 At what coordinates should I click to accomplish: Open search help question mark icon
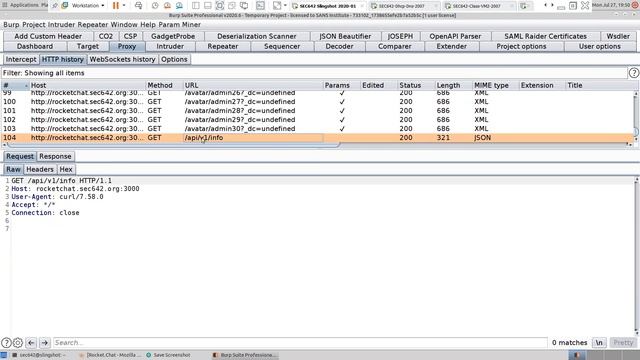6,343
